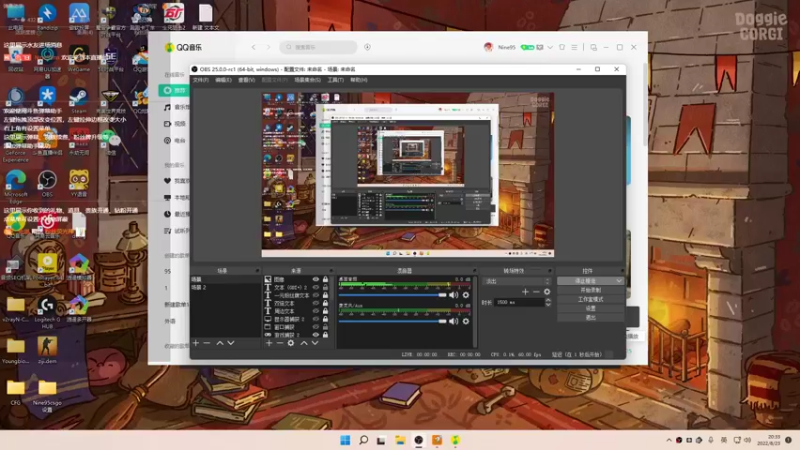800x450 pixels.
Task: Remove transition with the minus icon
Action: (x=536, y=291)
